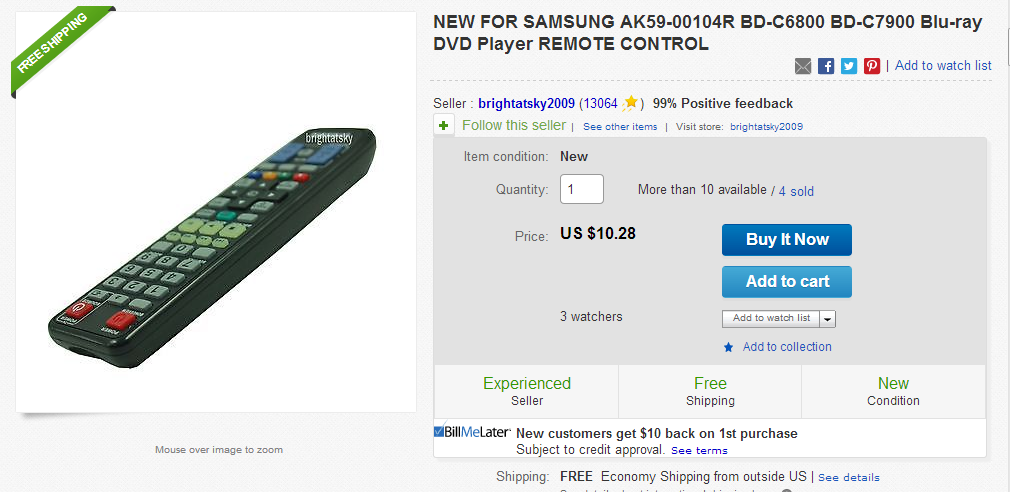Click the green plus follow icon
This screenshot has height=492, width=1010.
444,126
